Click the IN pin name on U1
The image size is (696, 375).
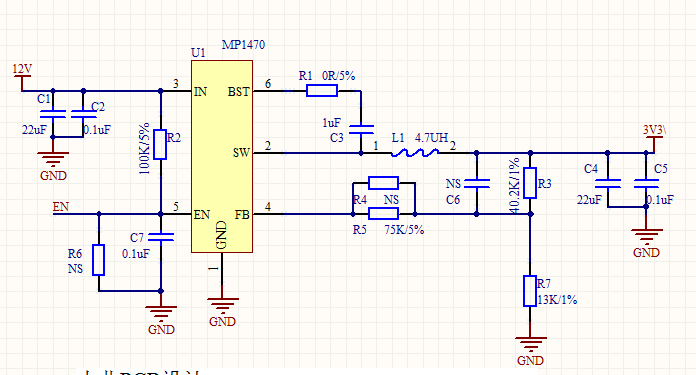(x=200, y=91)
